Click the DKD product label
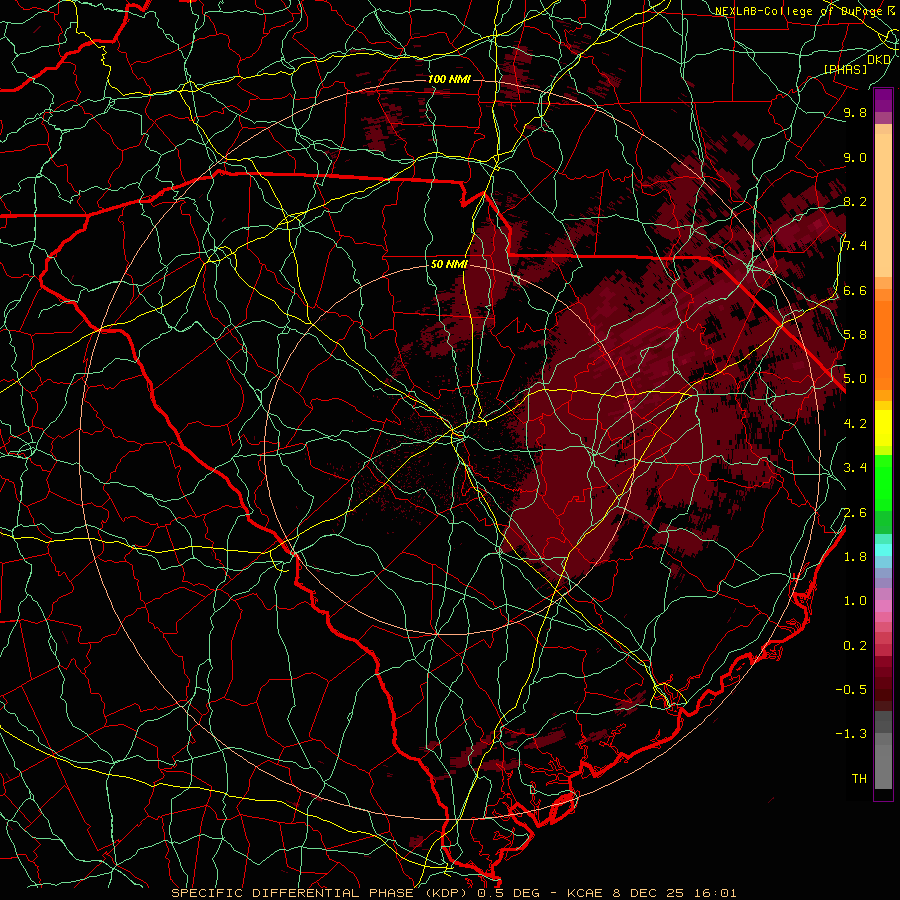The image size is (900, 900). point(879,60)
